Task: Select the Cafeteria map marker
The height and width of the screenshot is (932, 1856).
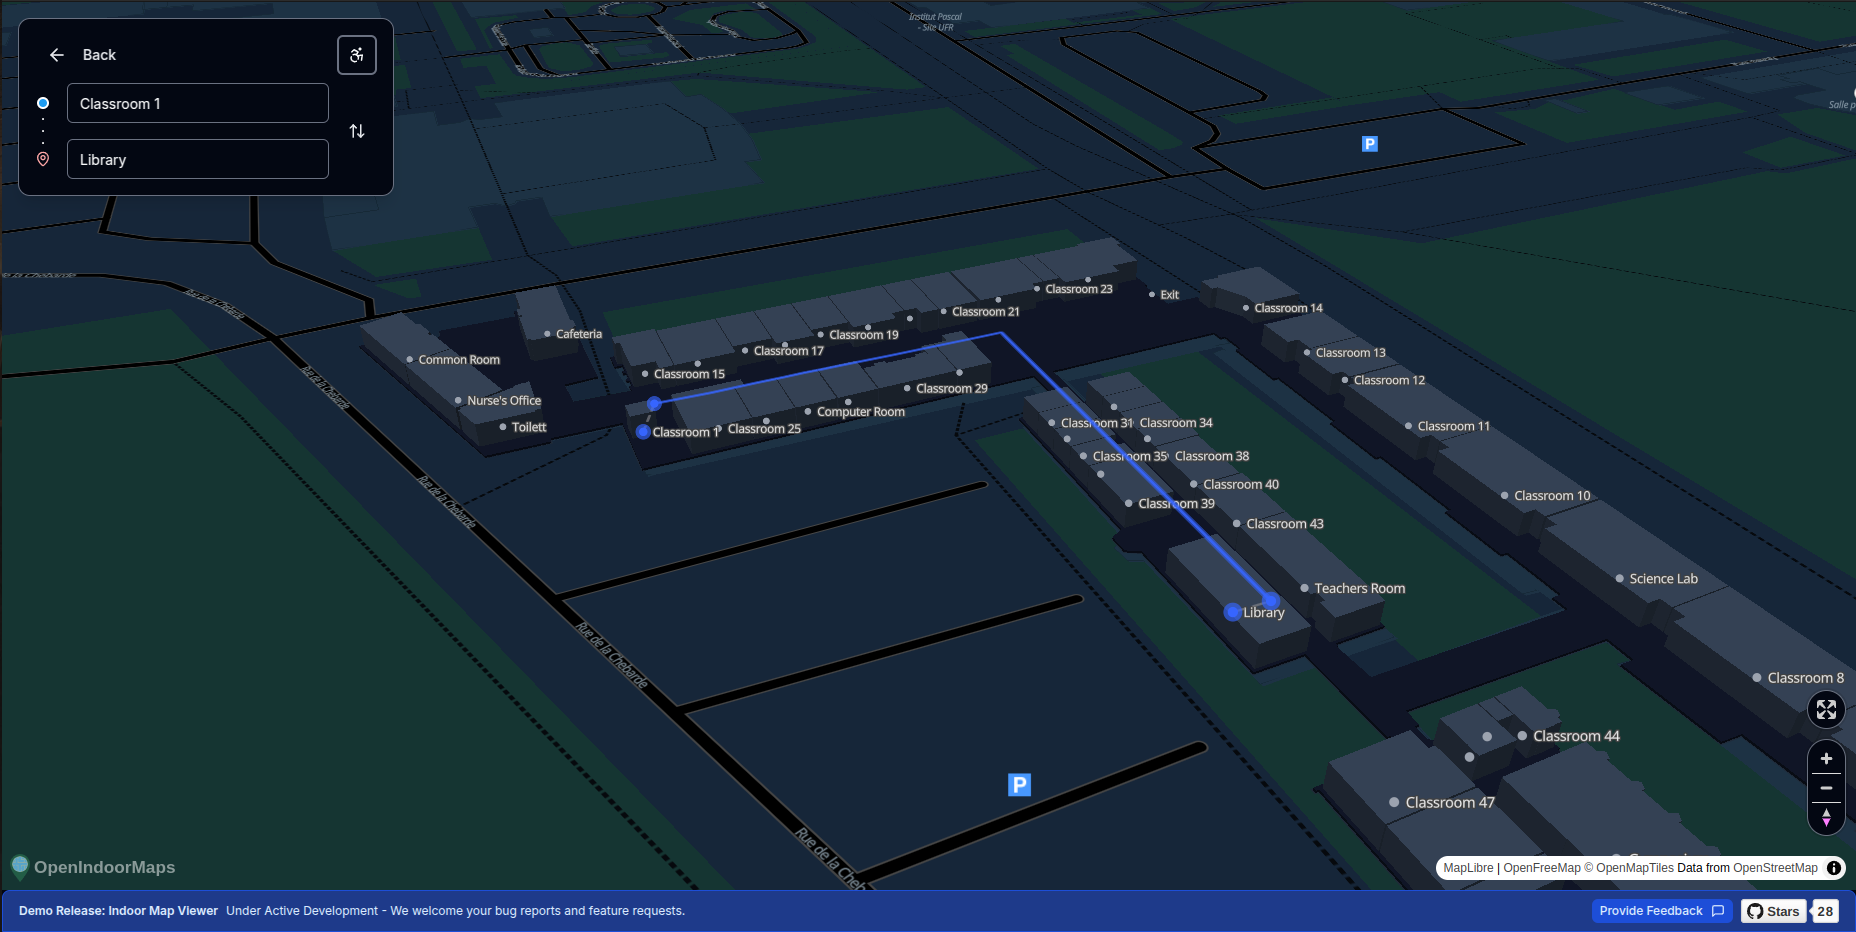Action: point(573,334)
